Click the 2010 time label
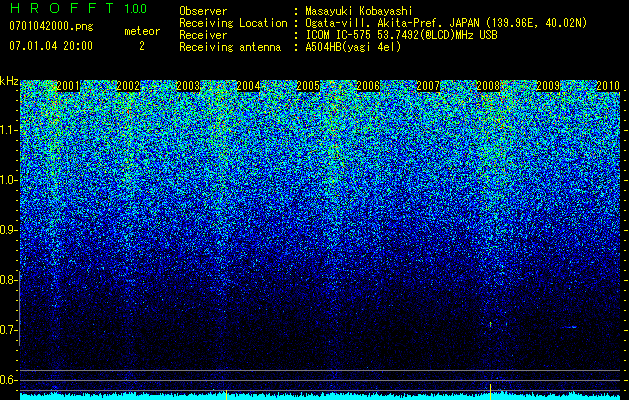This screenshot has width=629, height=400. [608, 86]
